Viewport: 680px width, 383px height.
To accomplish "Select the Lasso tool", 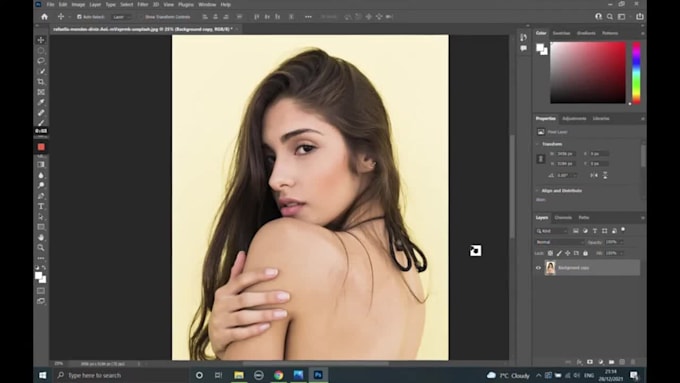I will pyautogui.click(x=41, y=61).
